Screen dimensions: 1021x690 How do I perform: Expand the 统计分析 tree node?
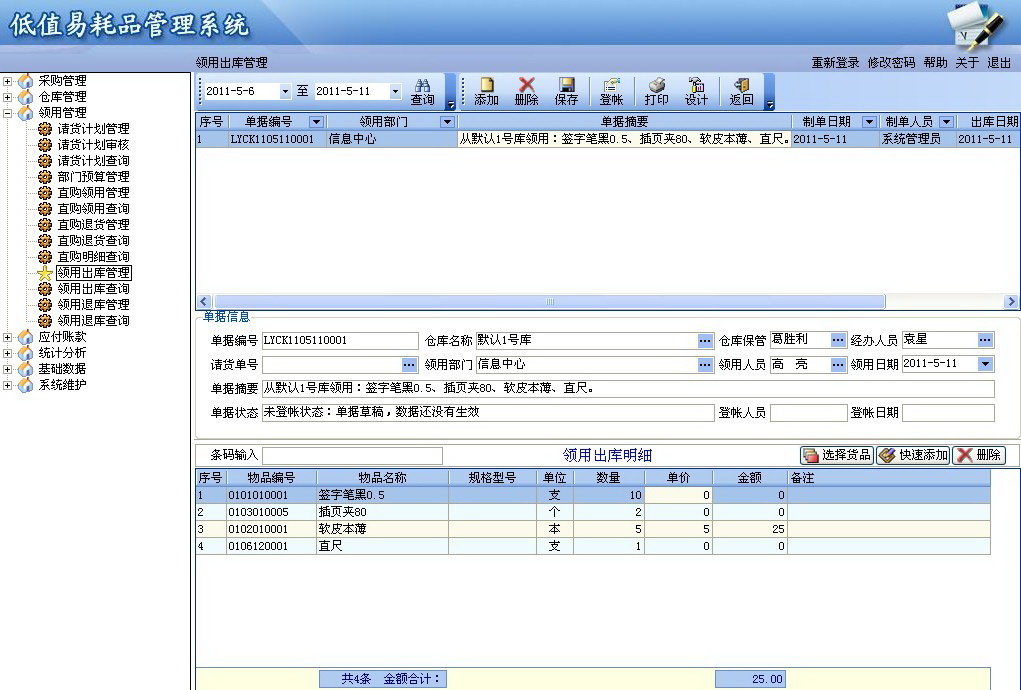(x=7, y=353)
